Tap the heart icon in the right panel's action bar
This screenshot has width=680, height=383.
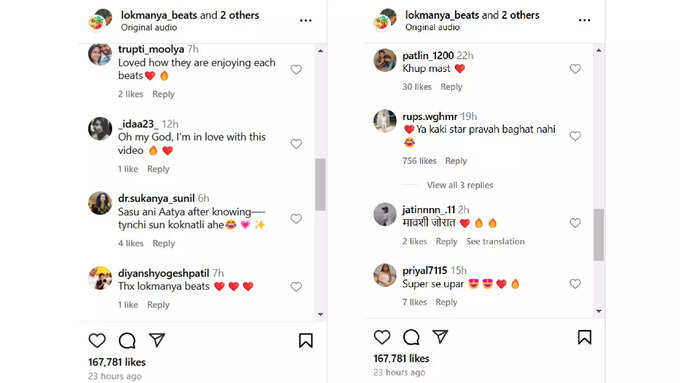[x=382, y=337]
